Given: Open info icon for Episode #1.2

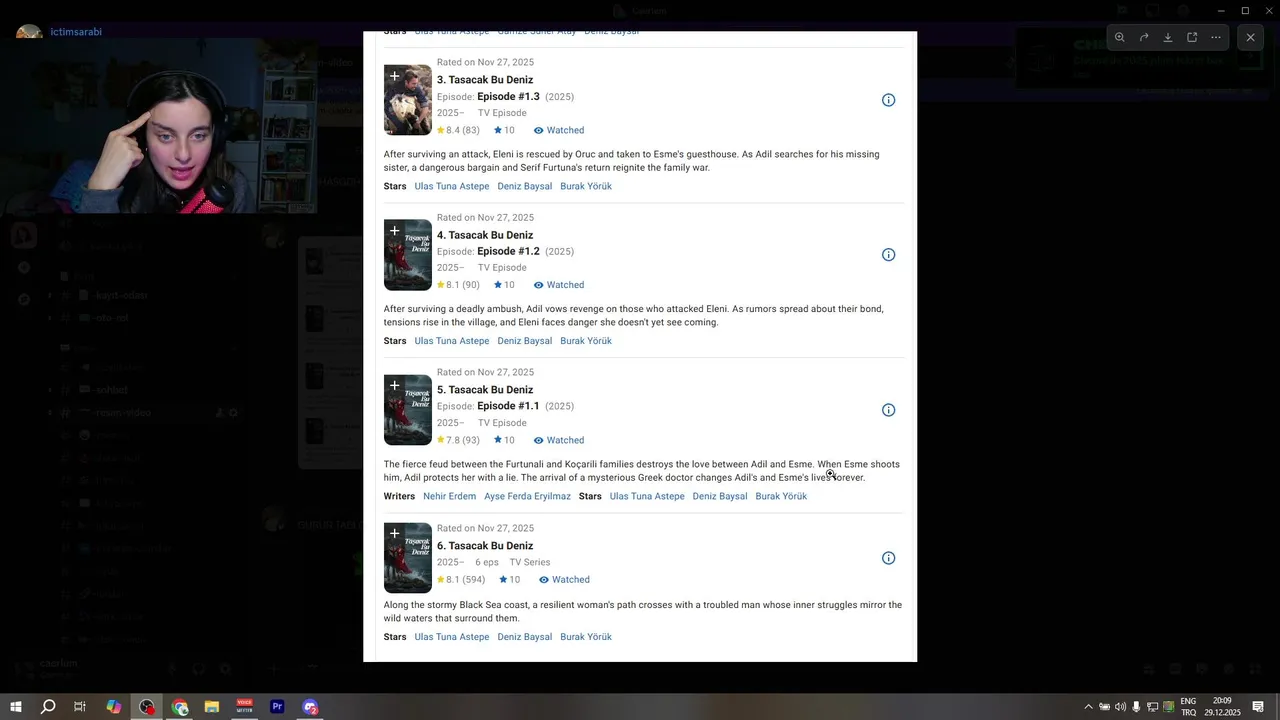Looking at the screenshot, I should tap(888, 255).
